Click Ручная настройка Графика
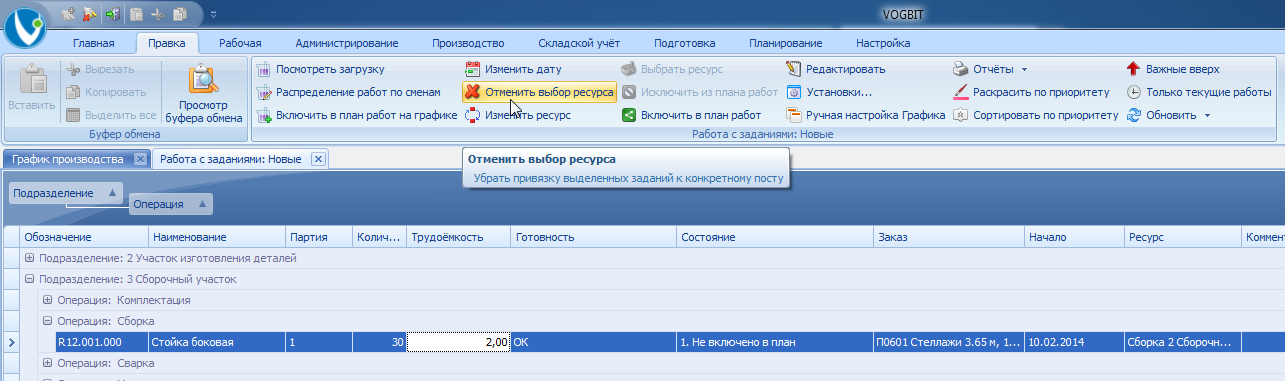This screenshot has height=381, width=1285. (x=866, y=115)
